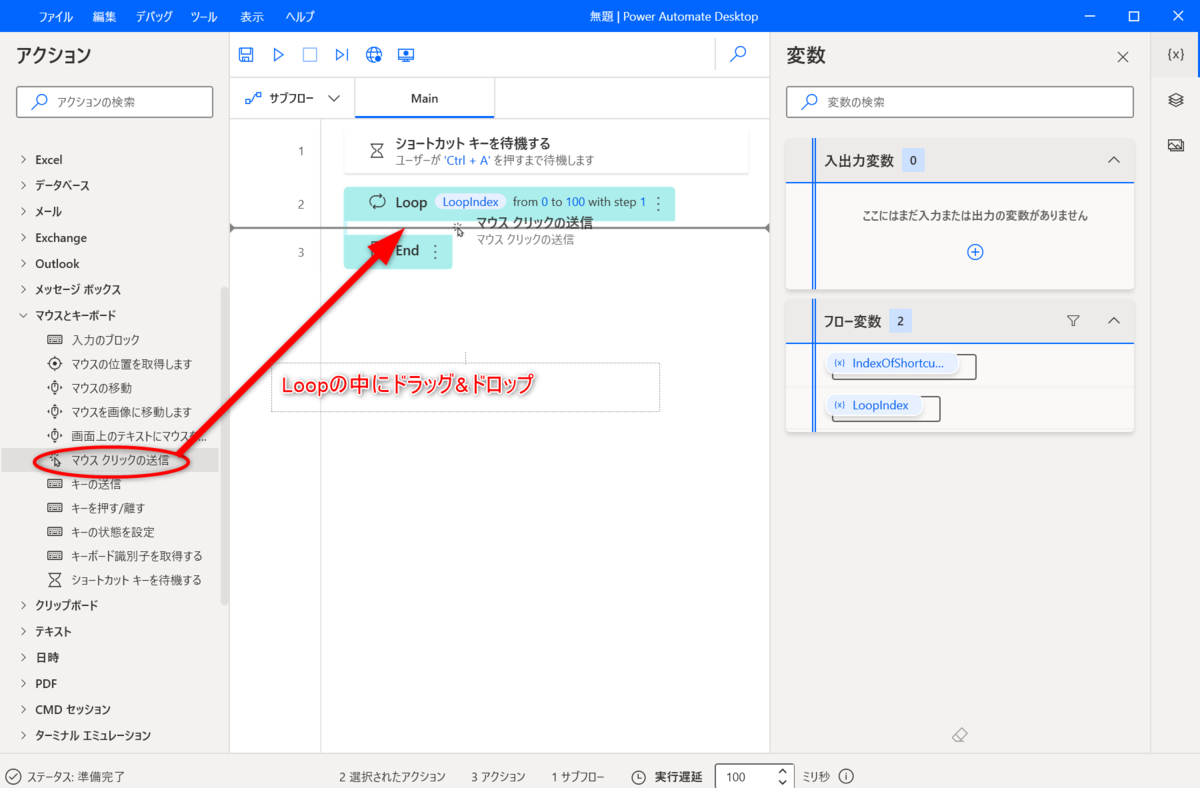Adjust run delay with stepper arrows
The image size is (1200, 788).
783,777
